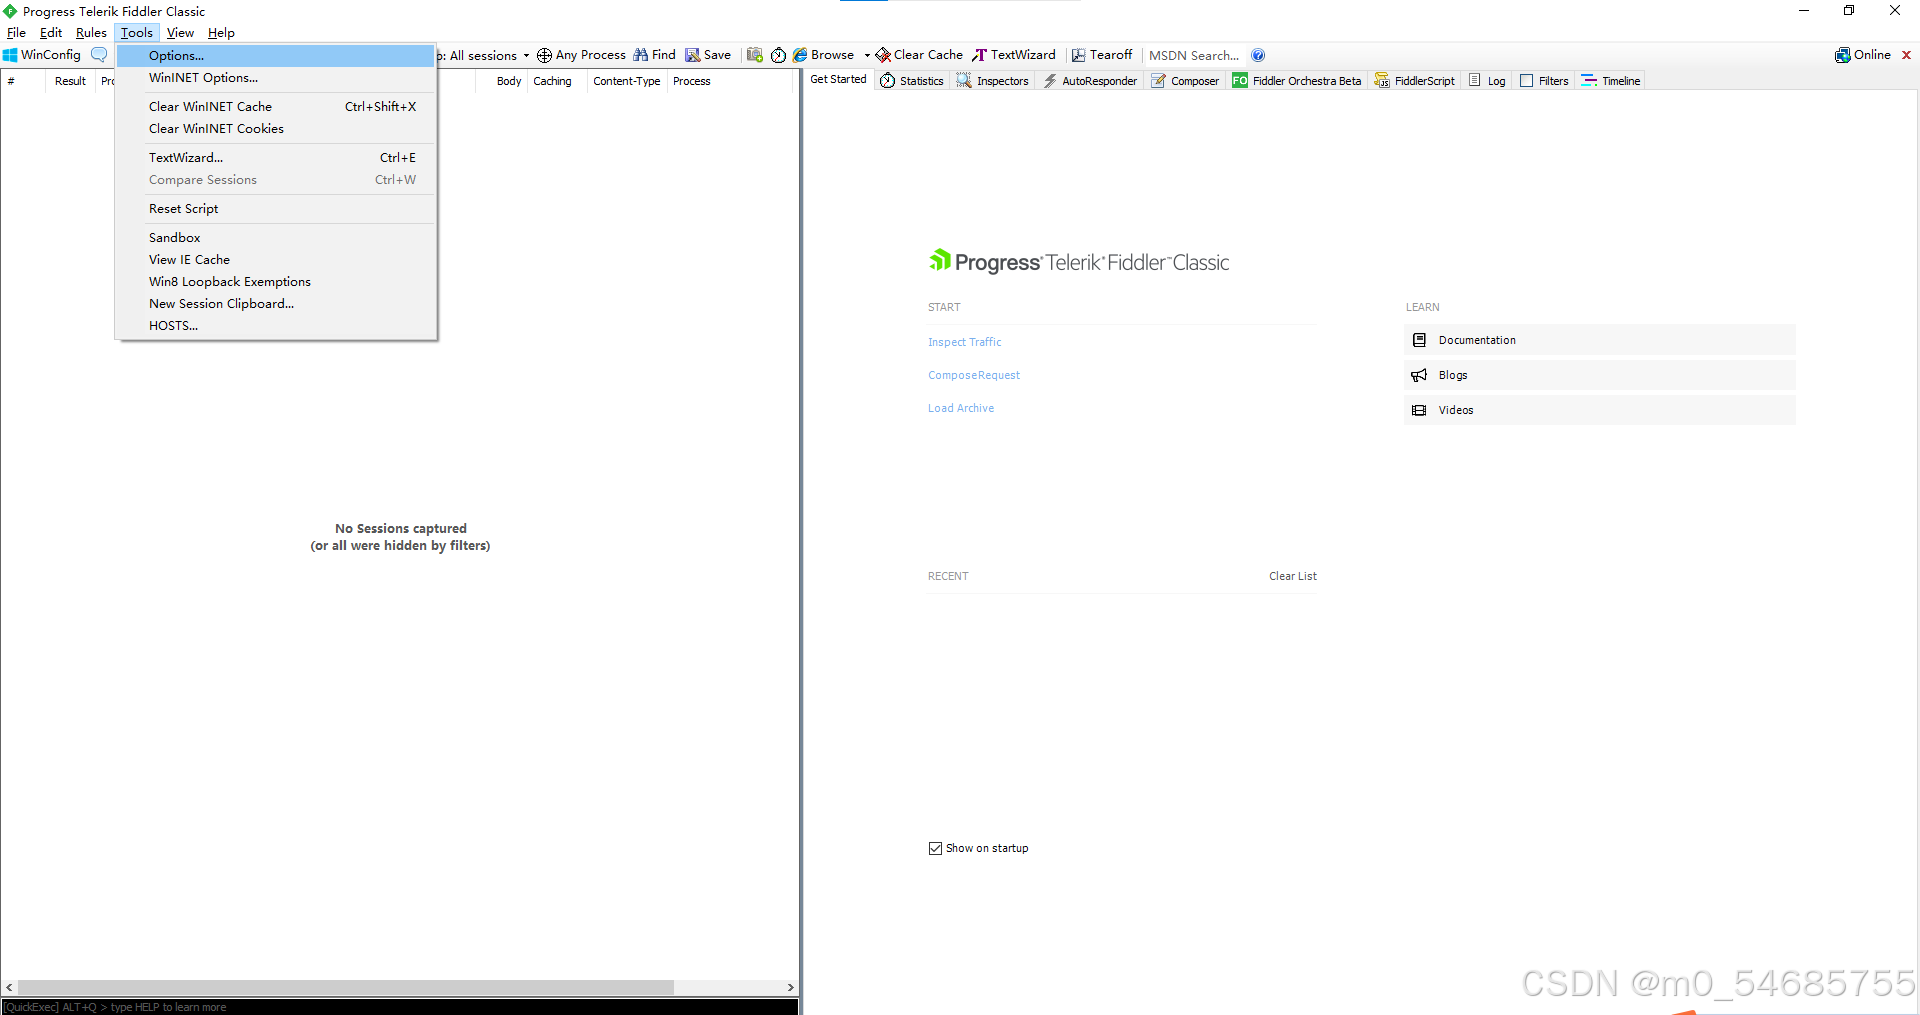Click Clear List in Recent
The width and height of the screenshot is (1920, 1015).
point(1293,576)
